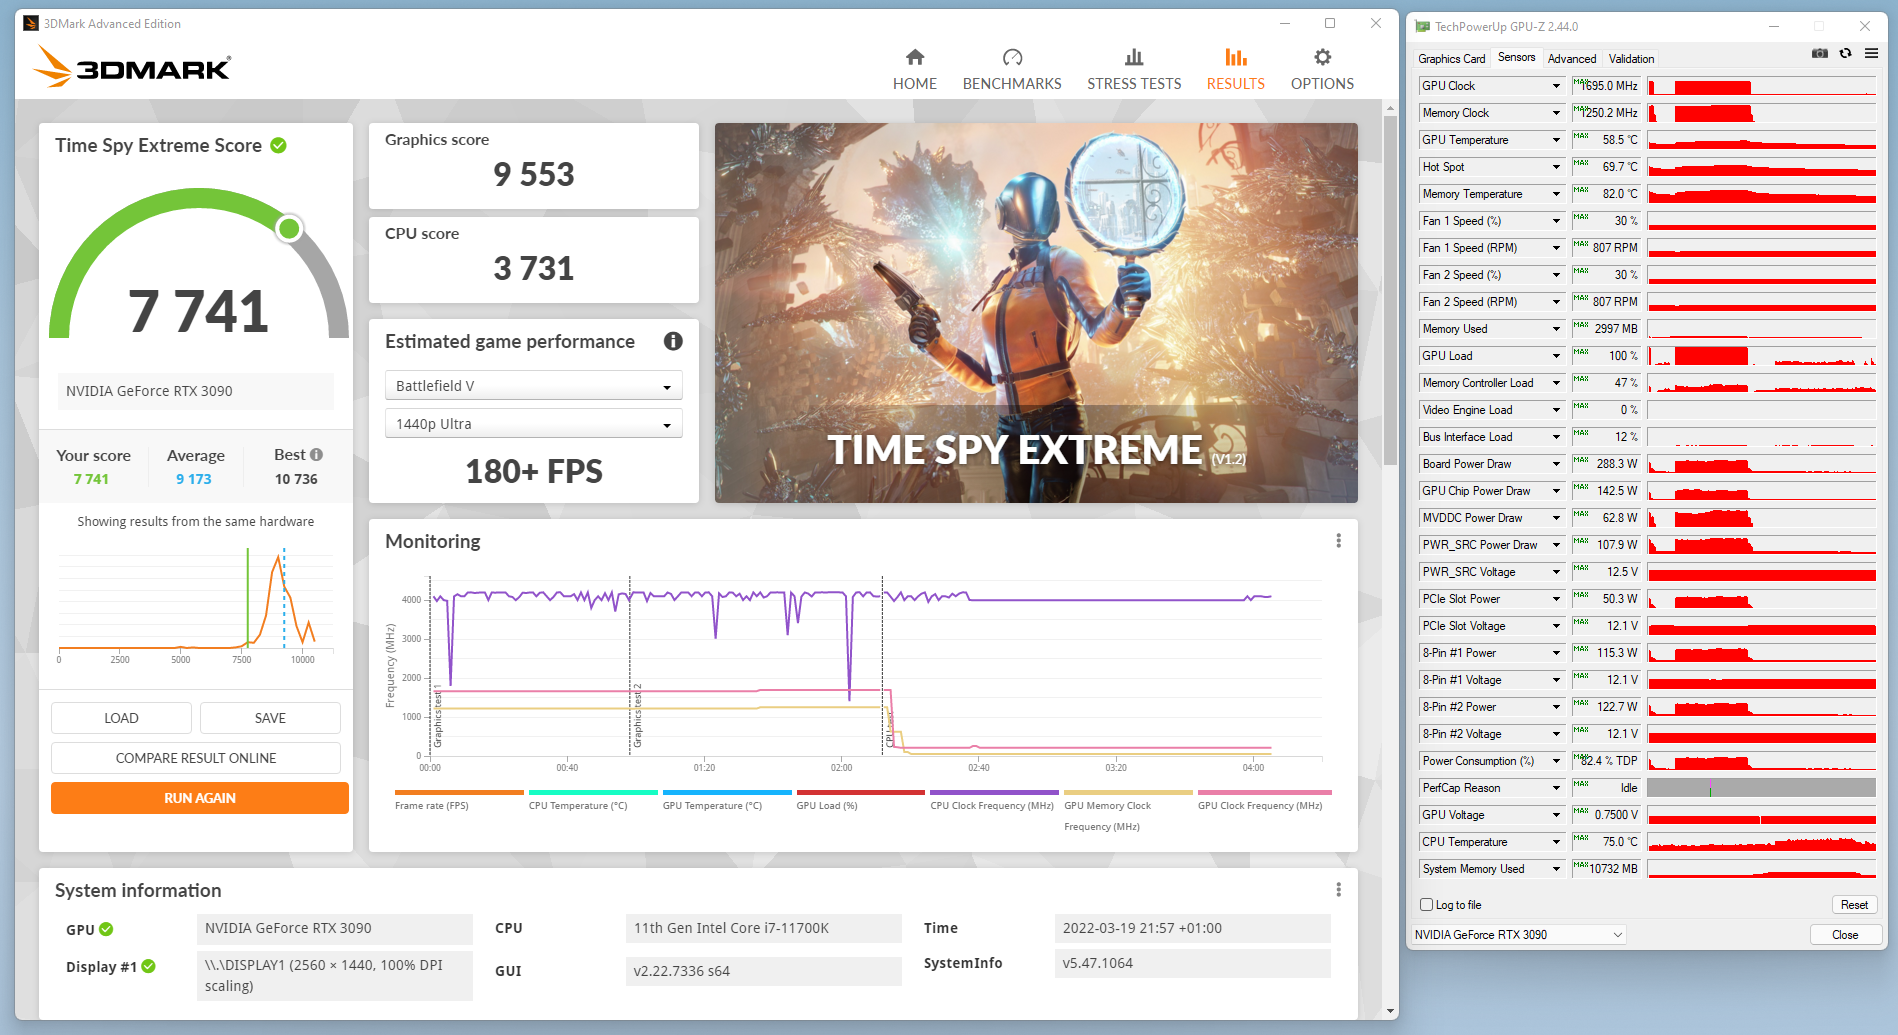Open the Hot Spot sensor dropdown

tap(1556, 167)
